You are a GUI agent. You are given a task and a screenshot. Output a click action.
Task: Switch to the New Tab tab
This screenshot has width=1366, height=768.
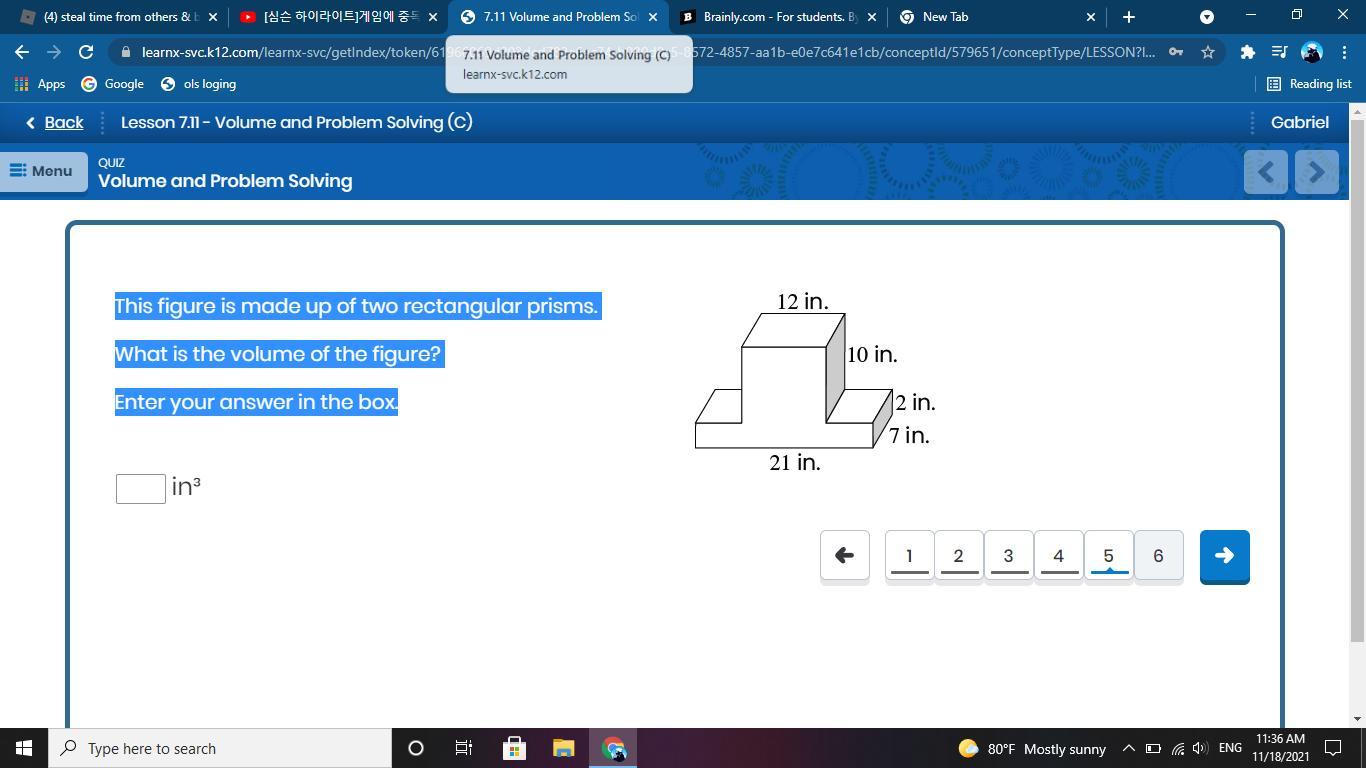[x=996, y=17]
